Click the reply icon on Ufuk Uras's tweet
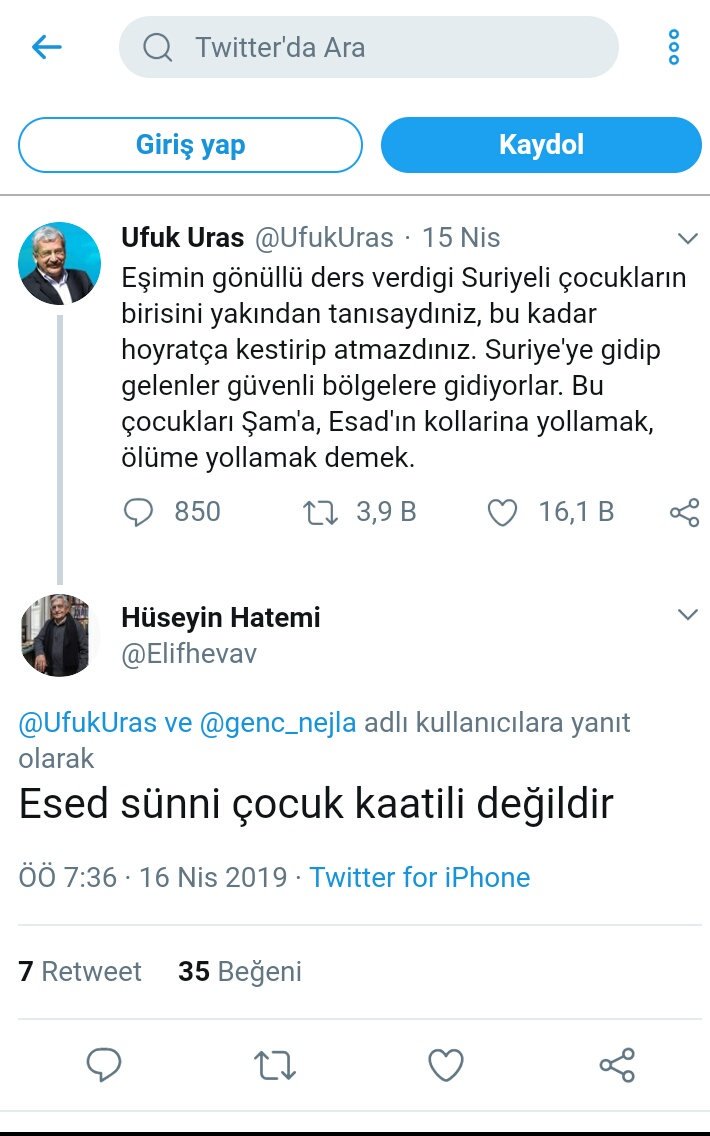 [x=138, y=512]
